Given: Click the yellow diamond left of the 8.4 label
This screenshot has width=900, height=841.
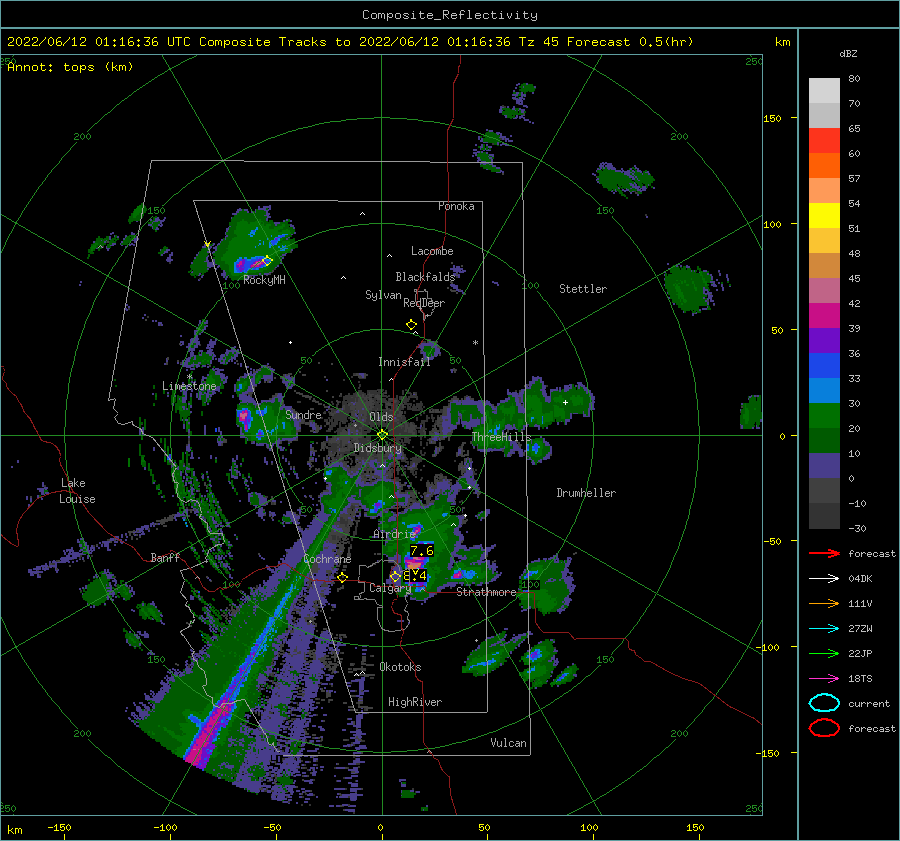Looking at the screenshot, I should [x=395, y=576].
